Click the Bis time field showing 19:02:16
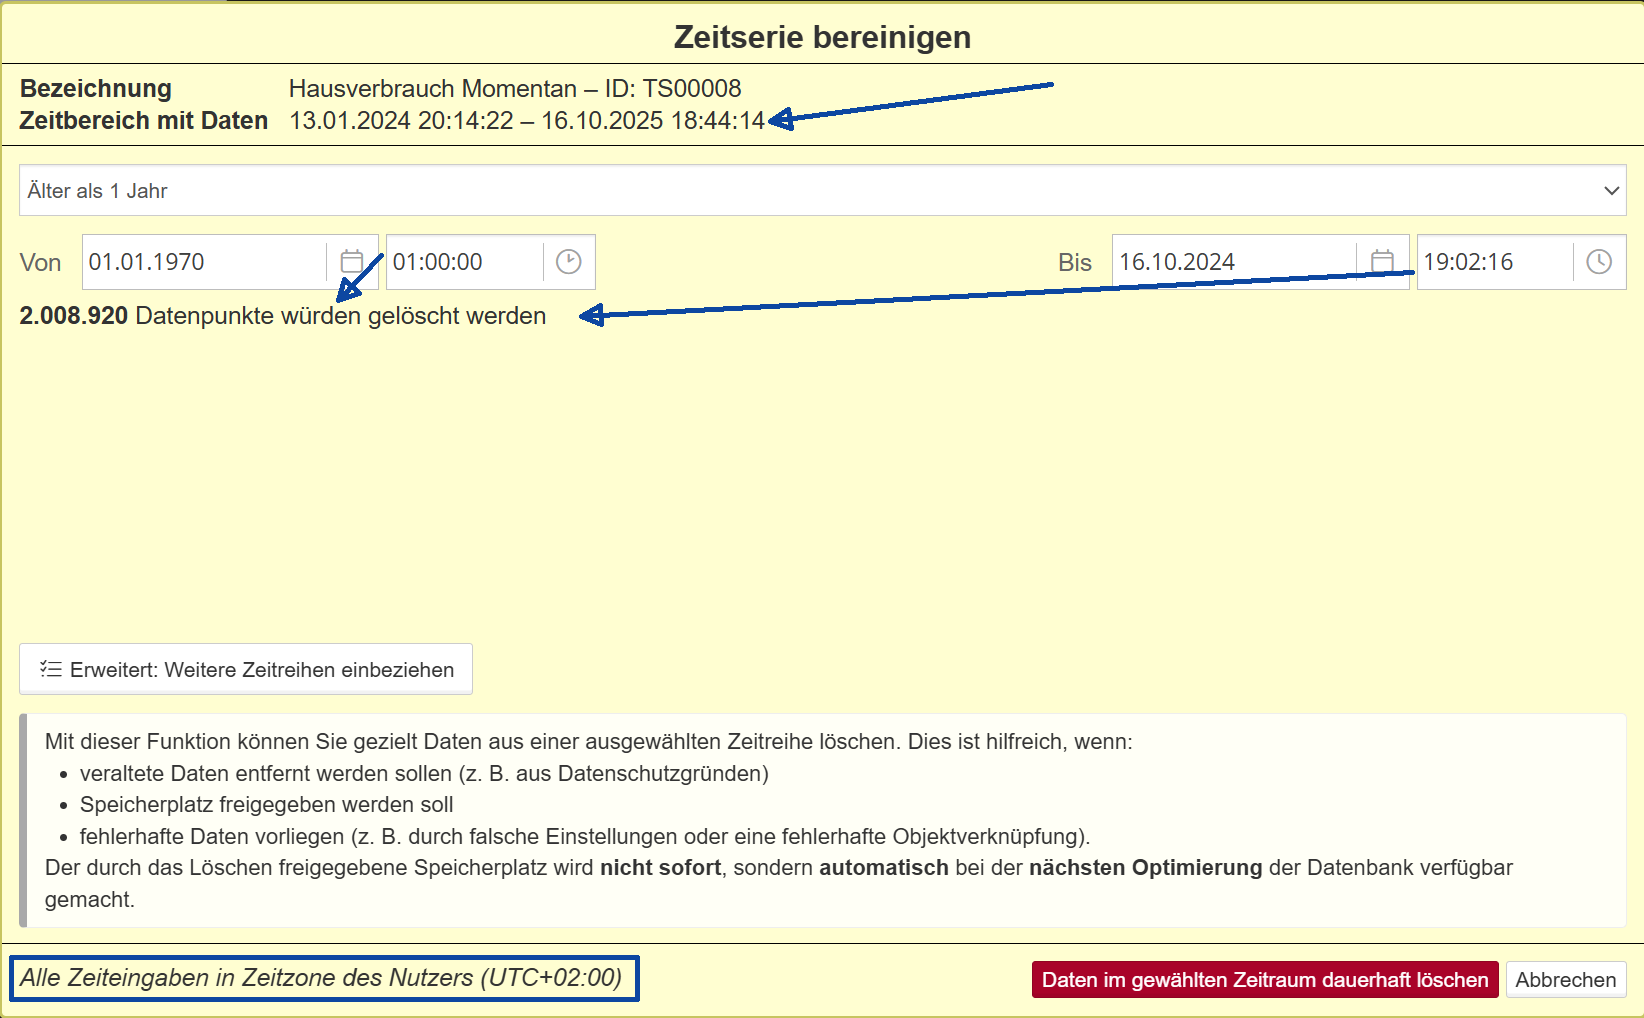 [1492, 262]
